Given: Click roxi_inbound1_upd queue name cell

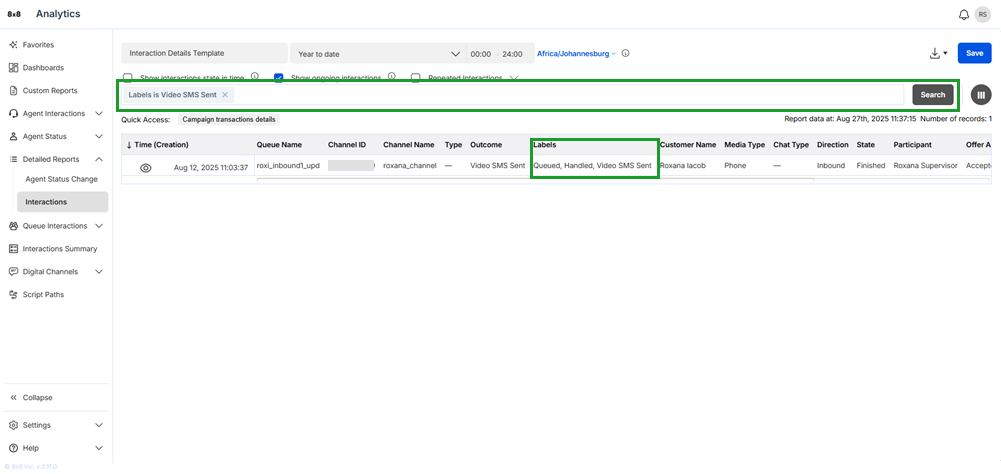Looking at the screenshot, I should click(288, 165).
